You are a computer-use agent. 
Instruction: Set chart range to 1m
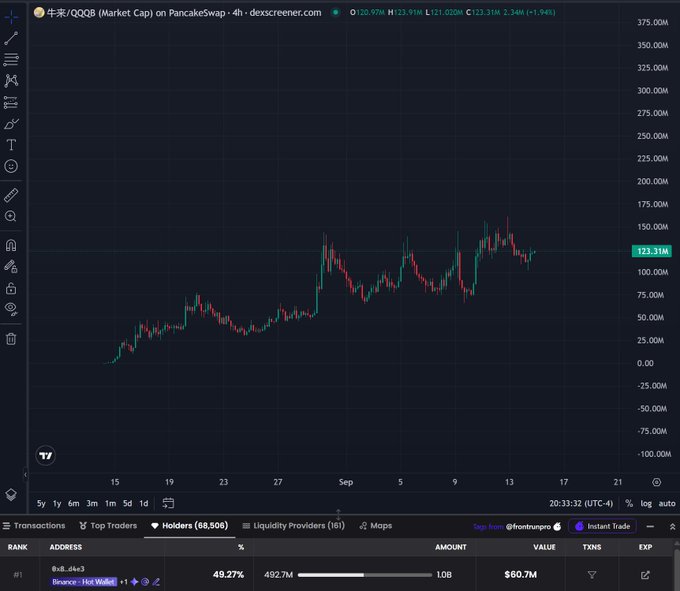tap(111, 503)
